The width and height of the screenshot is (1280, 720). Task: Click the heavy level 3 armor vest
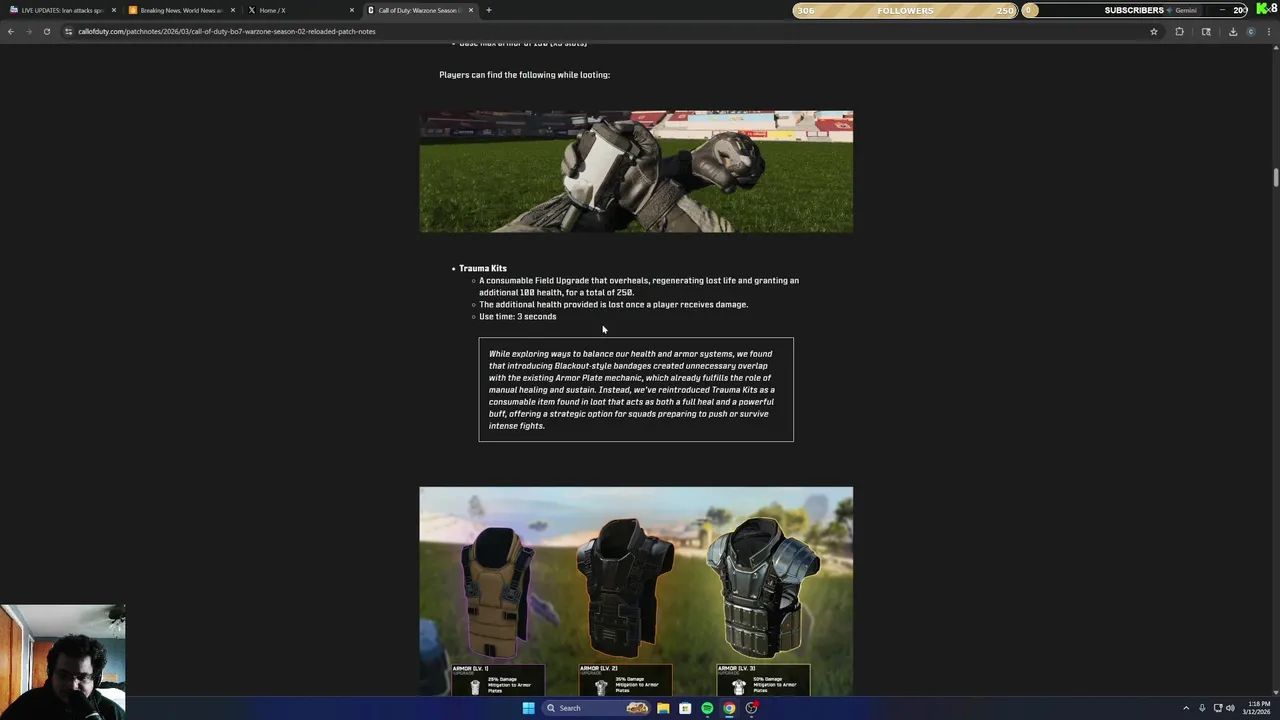coord(763,586)
